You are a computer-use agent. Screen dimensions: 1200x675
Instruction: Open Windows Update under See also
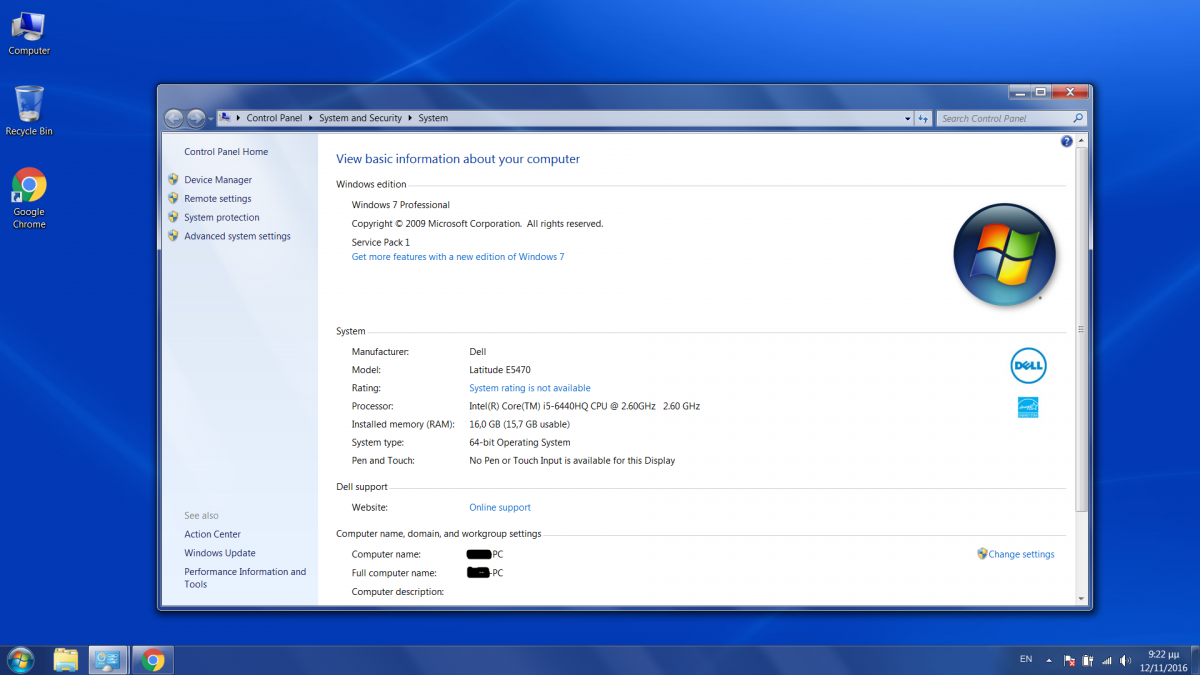click(220, 553)
